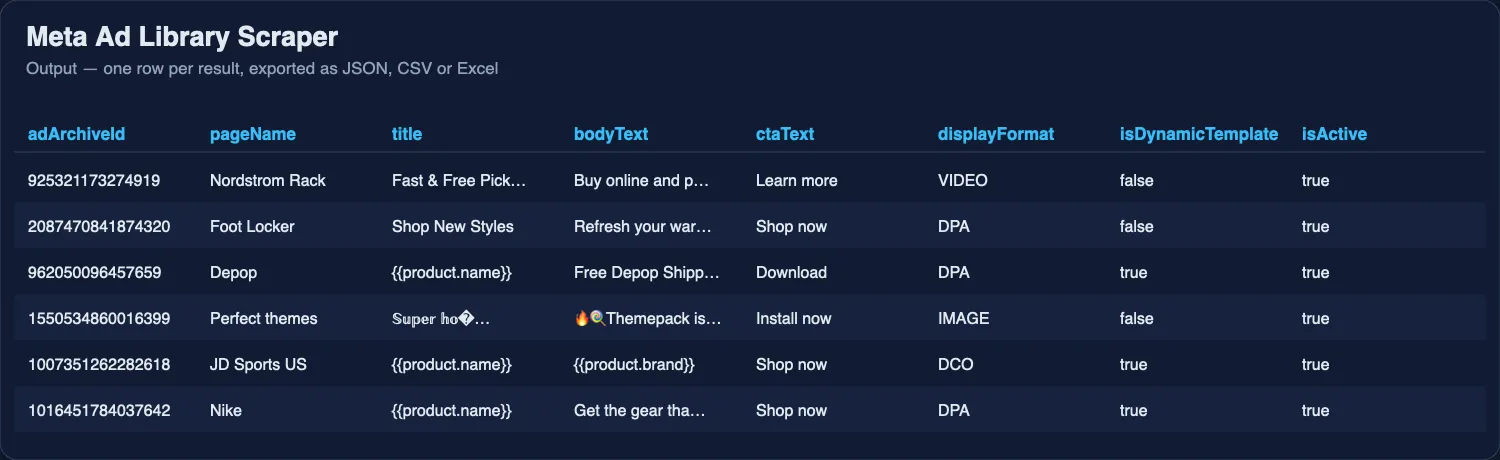This screenshot has width=1500, height=460.
Task: Select the {{product.brand}} body text cell
Action: click(634, 365)
